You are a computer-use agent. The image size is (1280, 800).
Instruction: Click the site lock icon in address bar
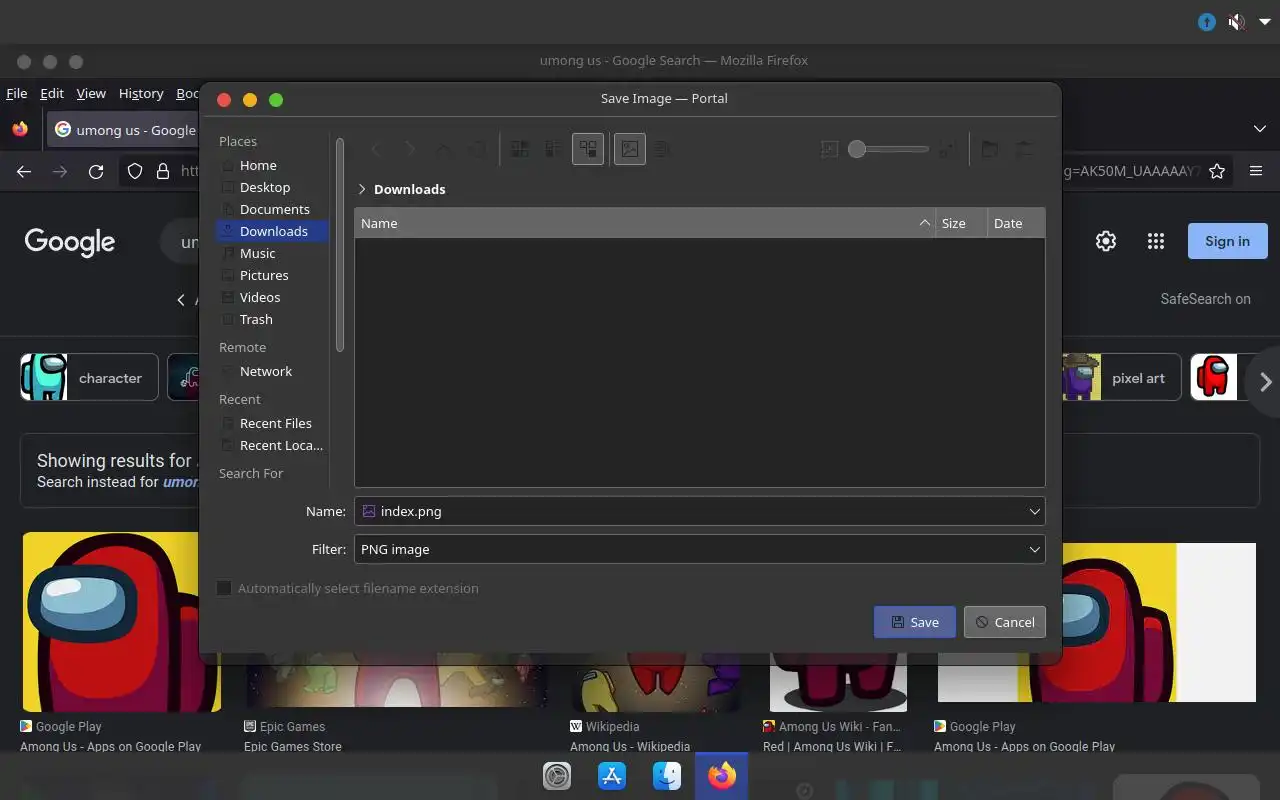click(163, 172)
